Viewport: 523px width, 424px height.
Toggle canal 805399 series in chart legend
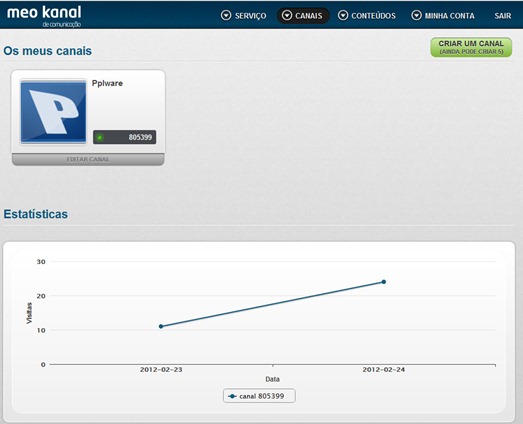click(x=259, y=396)
